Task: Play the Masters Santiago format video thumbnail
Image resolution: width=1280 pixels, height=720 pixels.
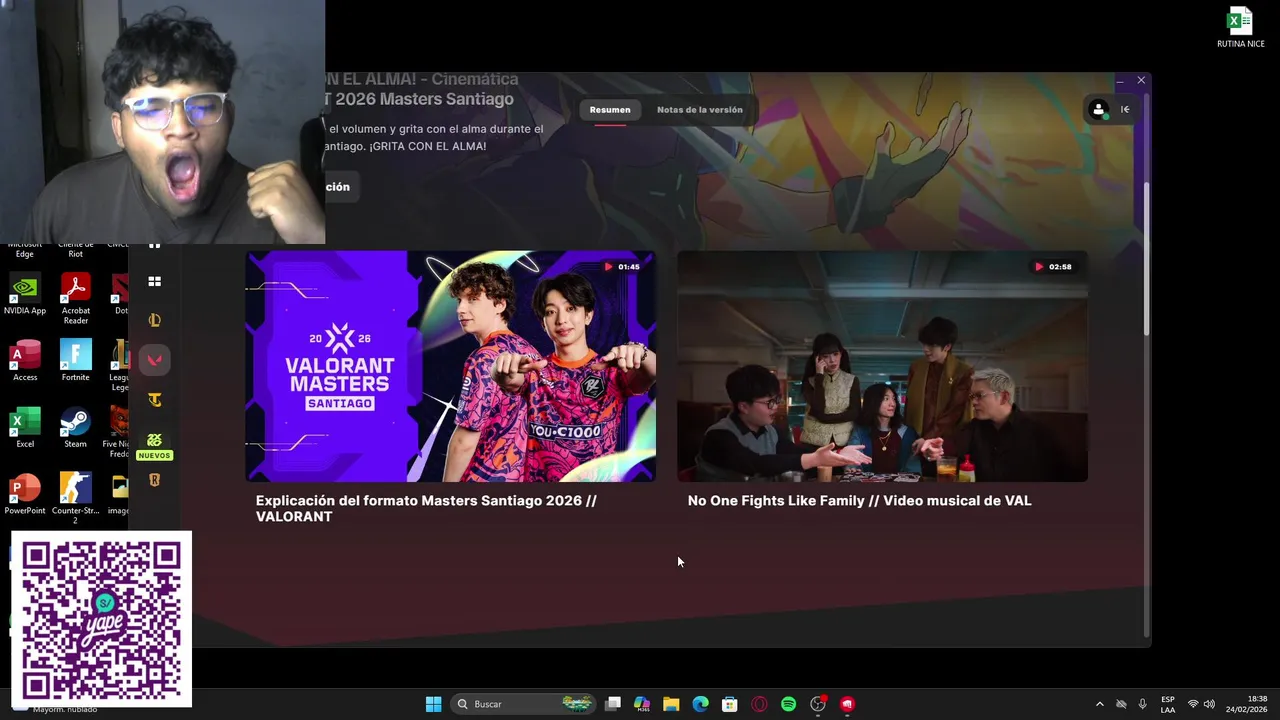Action: coord(451,366)
